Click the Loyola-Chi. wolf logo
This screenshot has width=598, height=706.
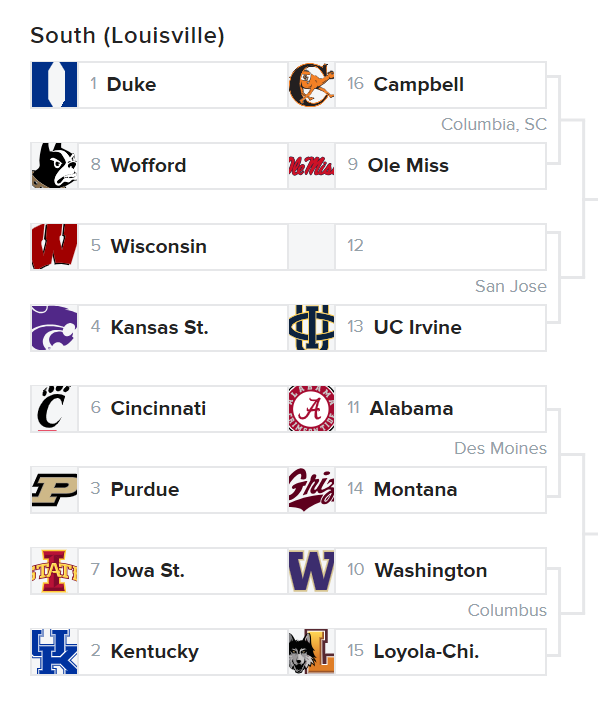point(312,652)
